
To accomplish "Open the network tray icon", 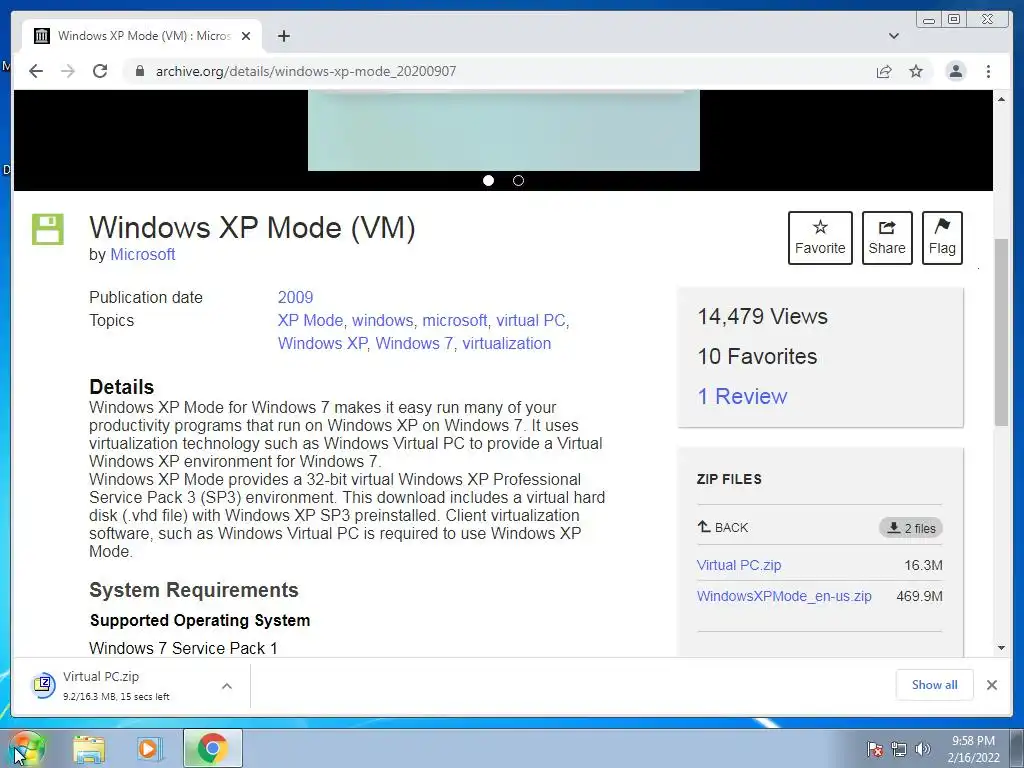I will click(899, 749).
